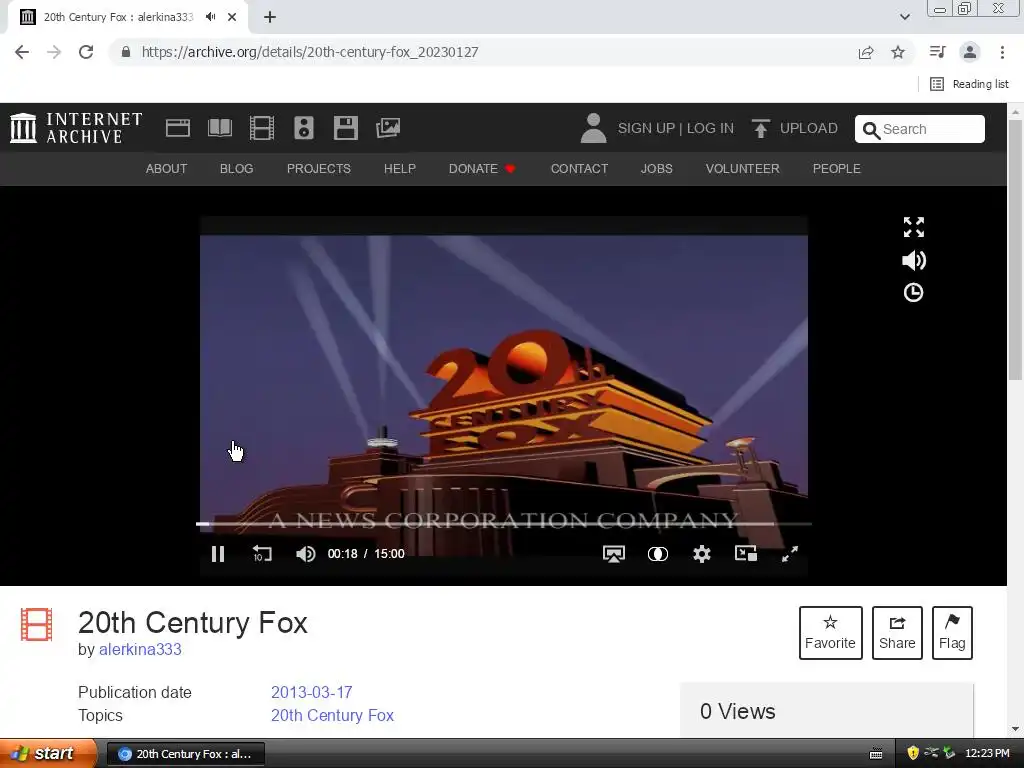Click the AirPlay cast icon

point(614,554)
